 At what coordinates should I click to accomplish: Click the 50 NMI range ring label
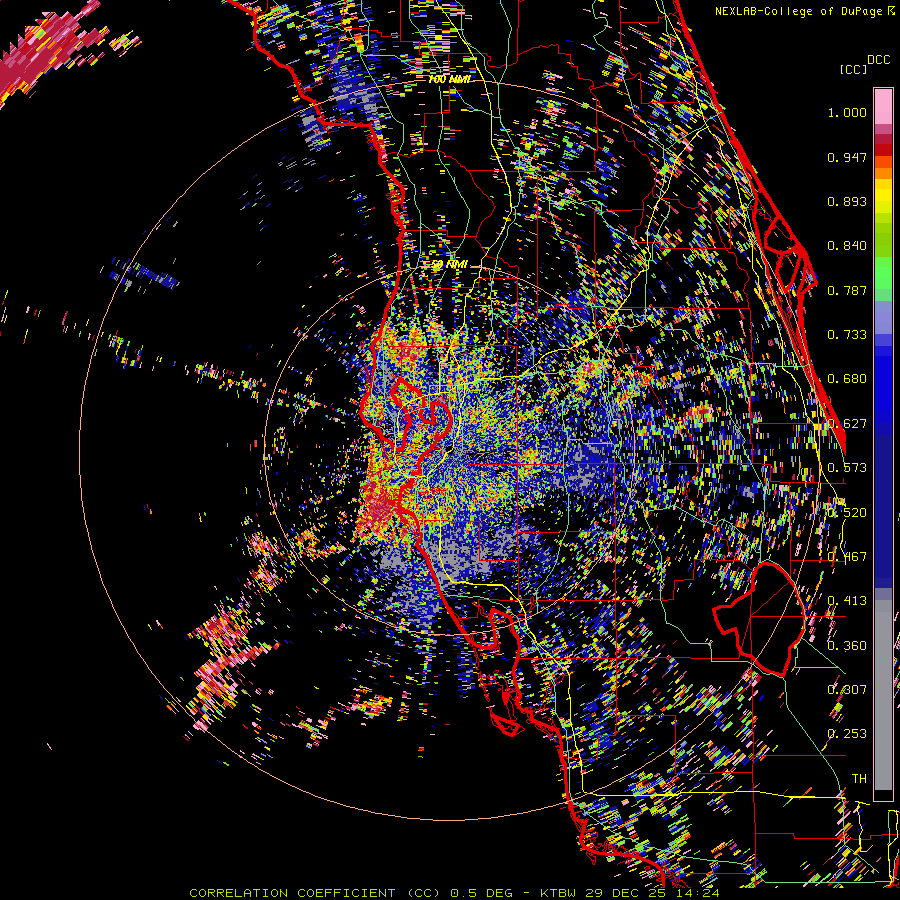[449, 265]
